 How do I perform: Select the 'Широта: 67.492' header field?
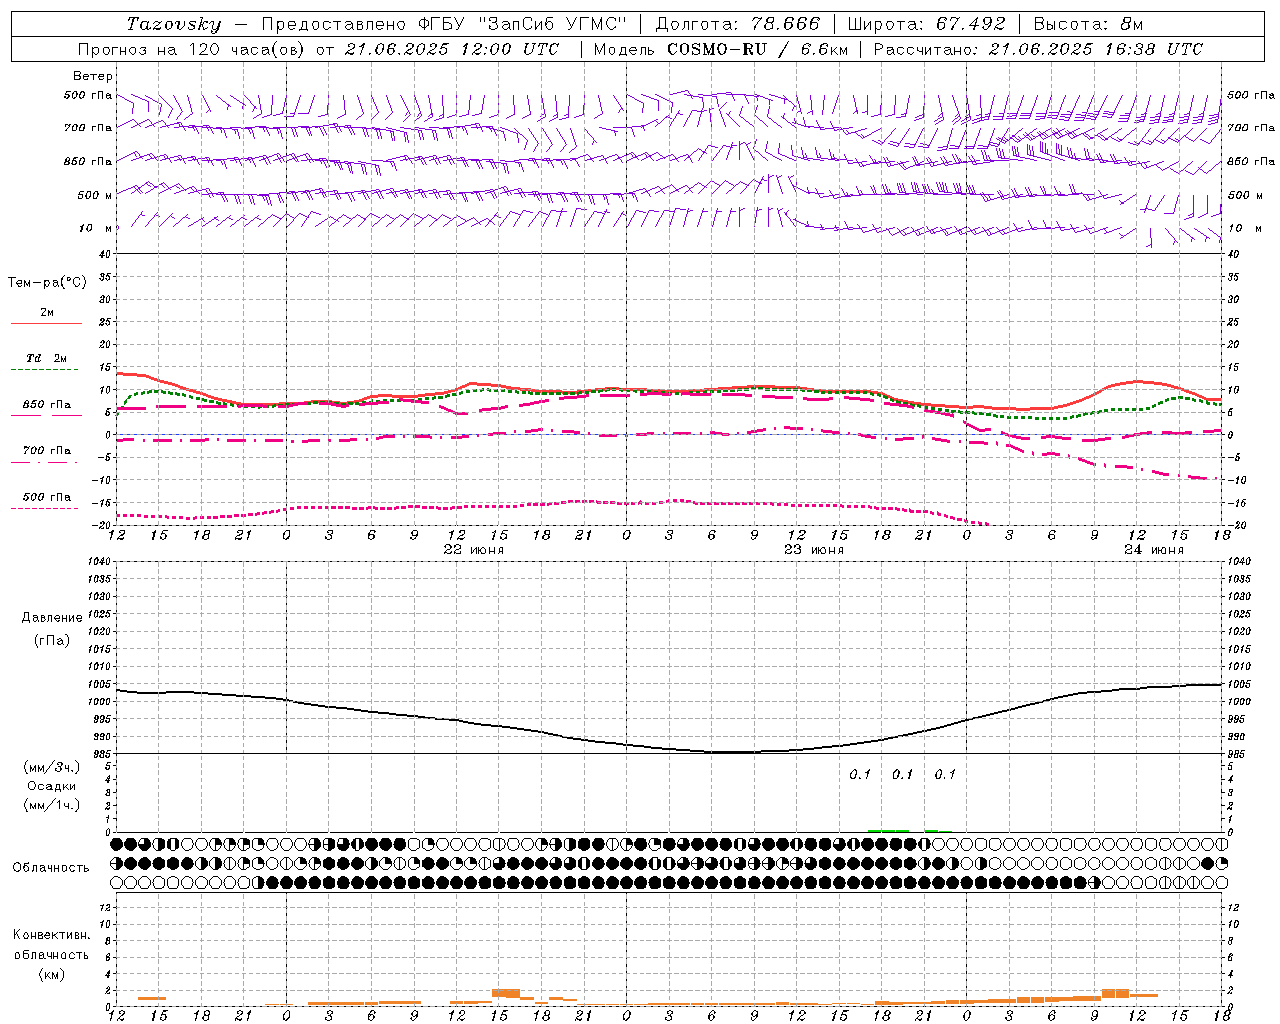(x=926, y=24)
